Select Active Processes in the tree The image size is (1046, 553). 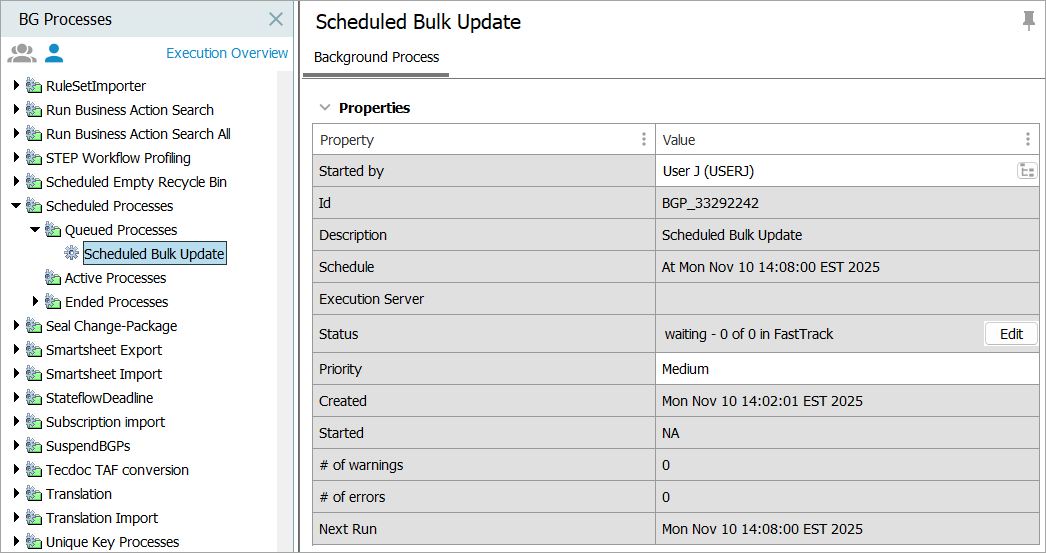(115, 278)
